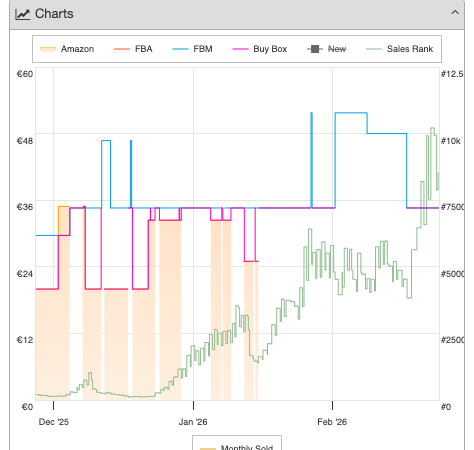474x450 pixels.
Task: Click the FBA orange line swatch
Action: (122, 49)
